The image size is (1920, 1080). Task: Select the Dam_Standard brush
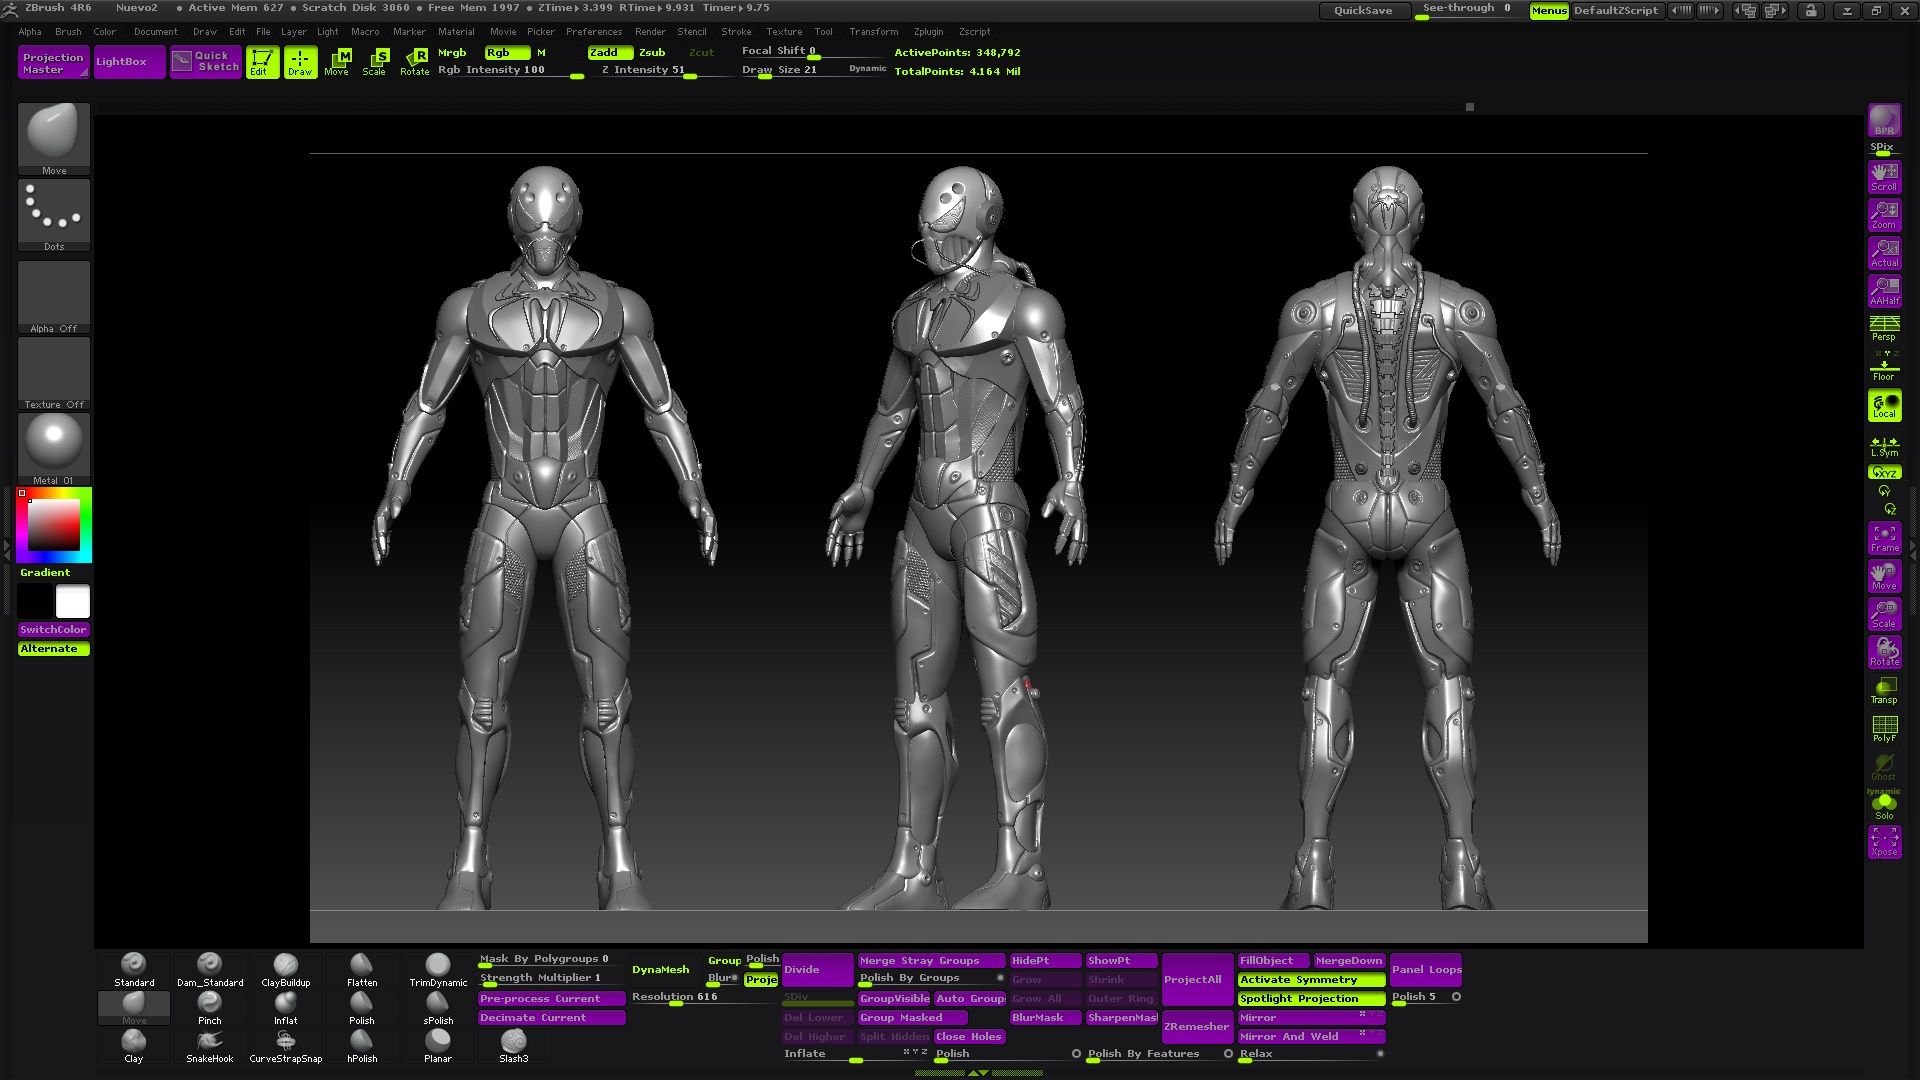tap(210, 969)
